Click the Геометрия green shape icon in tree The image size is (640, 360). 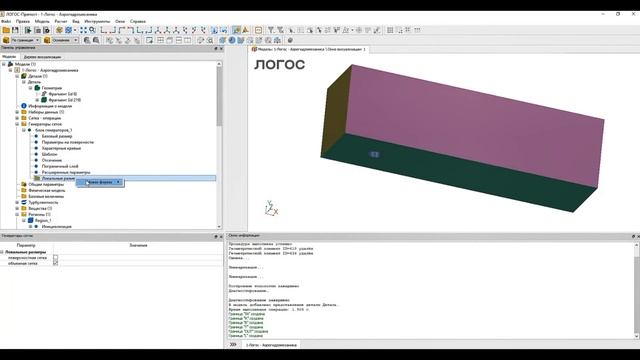[37, 88]
